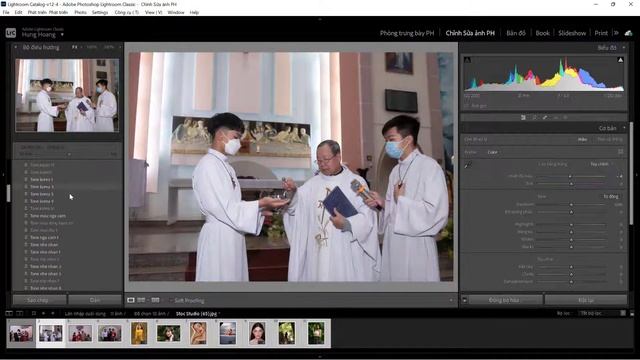
Task: Toggle the auto sync switch beside Đồng bộ hóa
Action: pos(464,300)
